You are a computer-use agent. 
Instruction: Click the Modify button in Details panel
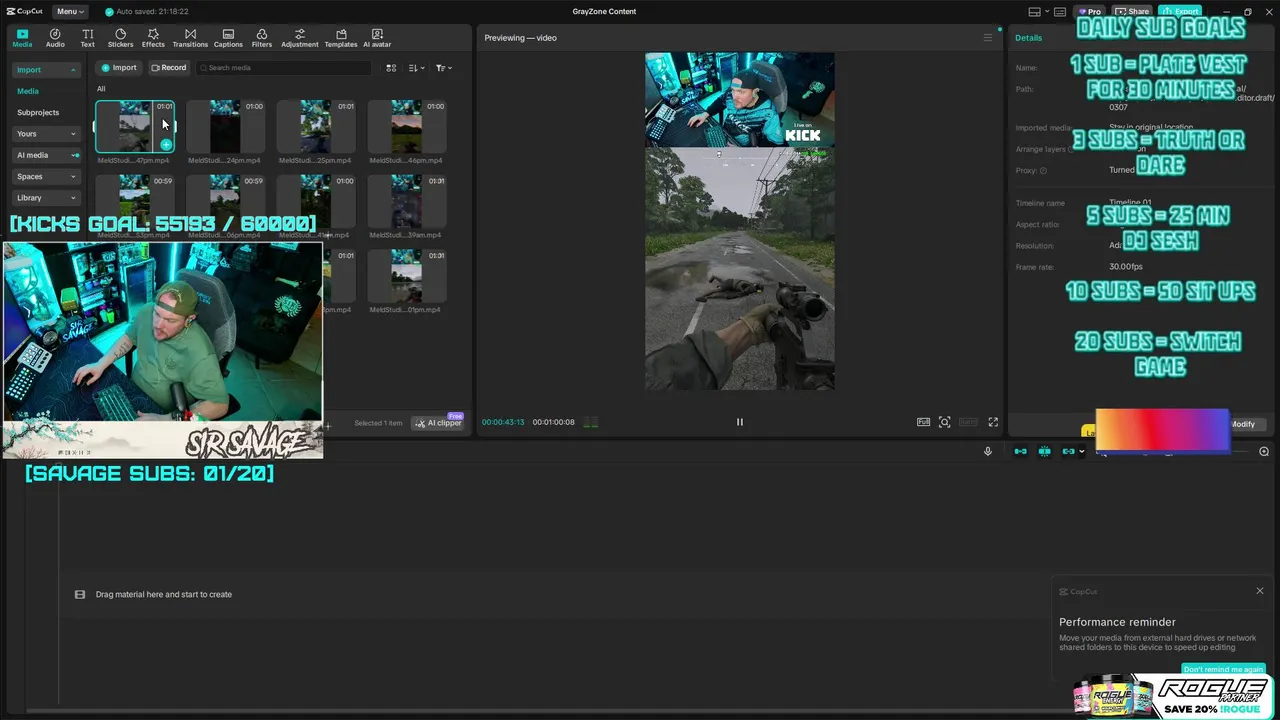[x=1243, y=424]
